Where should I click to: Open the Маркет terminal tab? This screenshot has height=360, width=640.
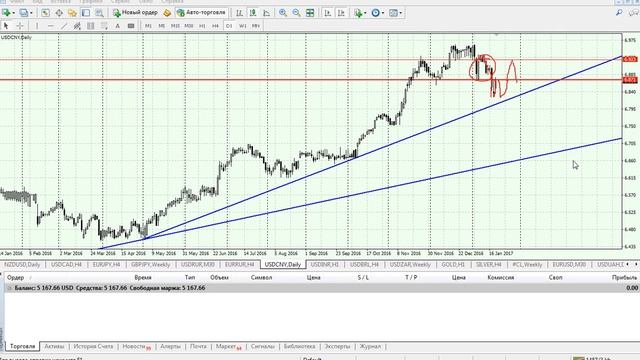point(228,347)
